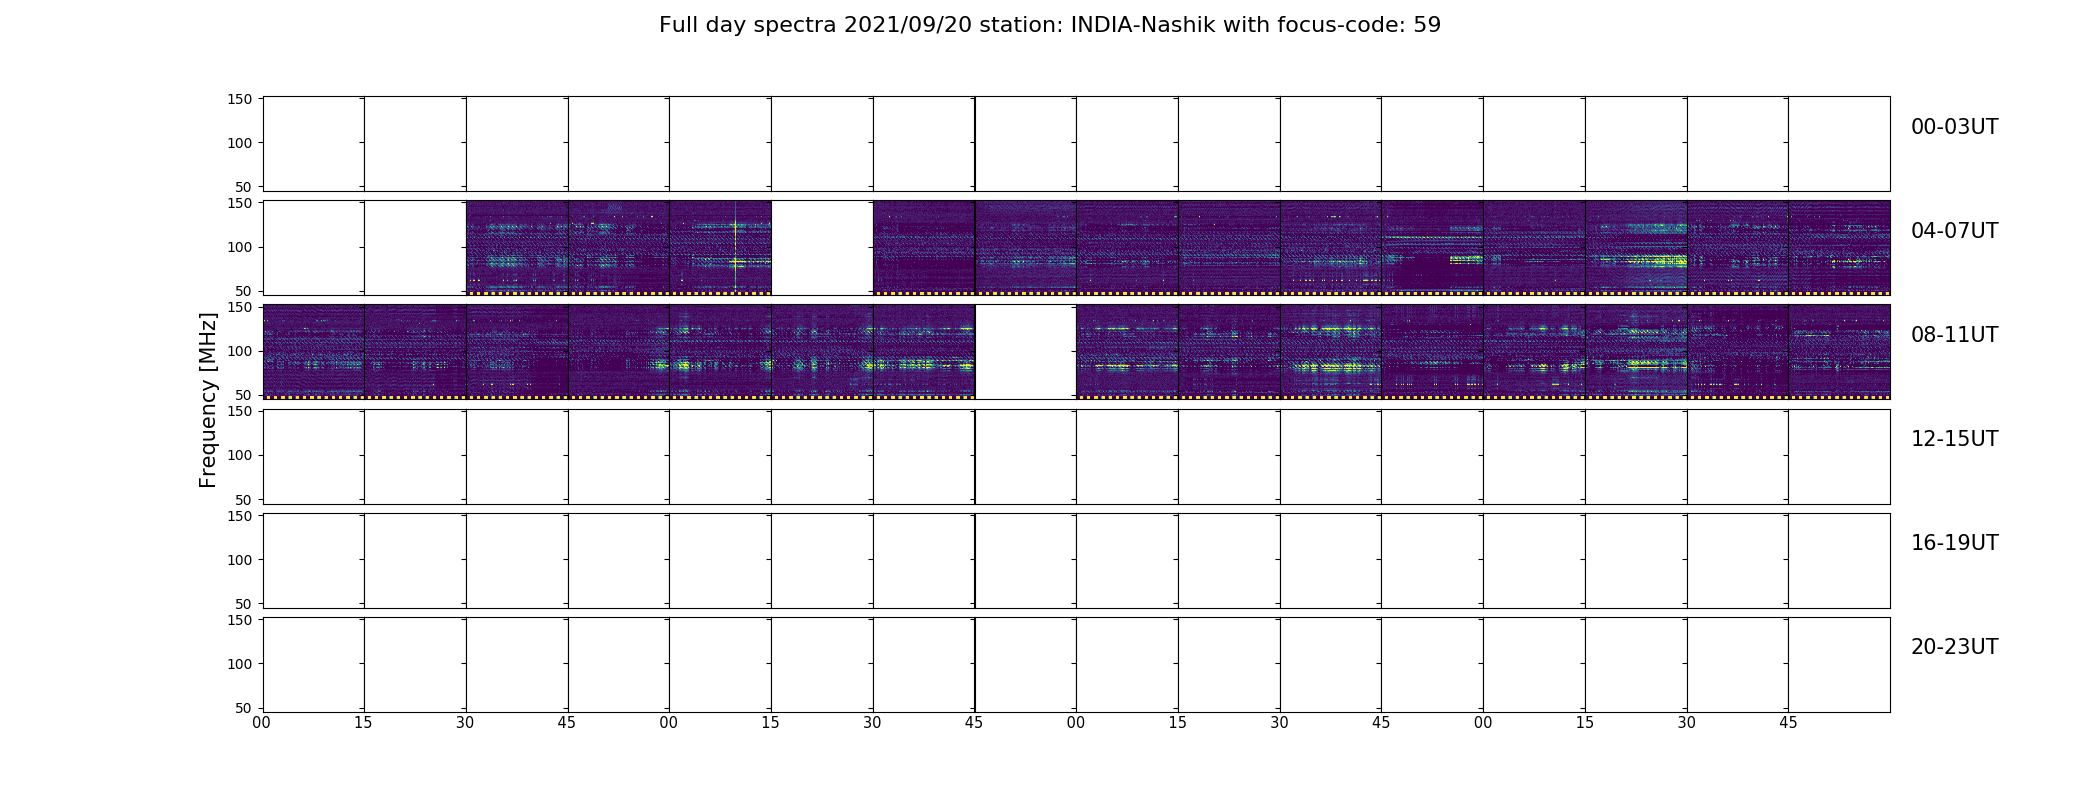2100x800 pixels.
Task: Click the 100 tick of the 08-11UT row
Action: click(240, 351)
